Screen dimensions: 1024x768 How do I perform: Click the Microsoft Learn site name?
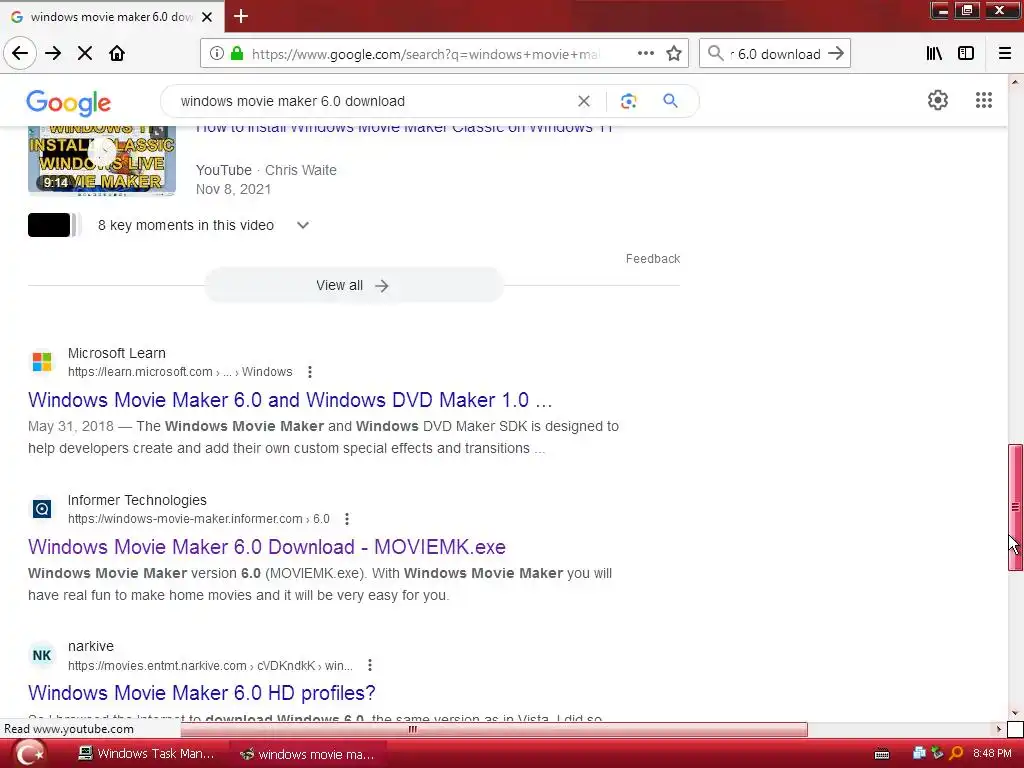click(x=117, y=353)
